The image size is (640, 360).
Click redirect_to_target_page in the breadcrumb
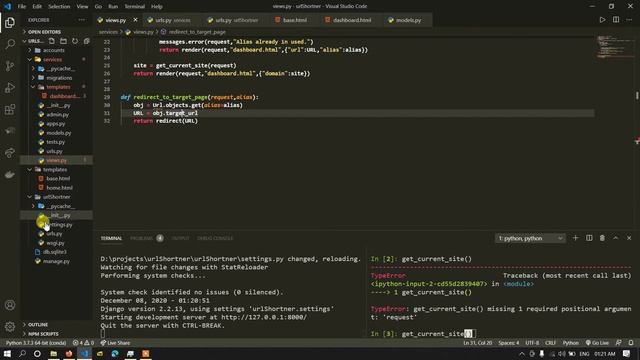click(197, 32)
